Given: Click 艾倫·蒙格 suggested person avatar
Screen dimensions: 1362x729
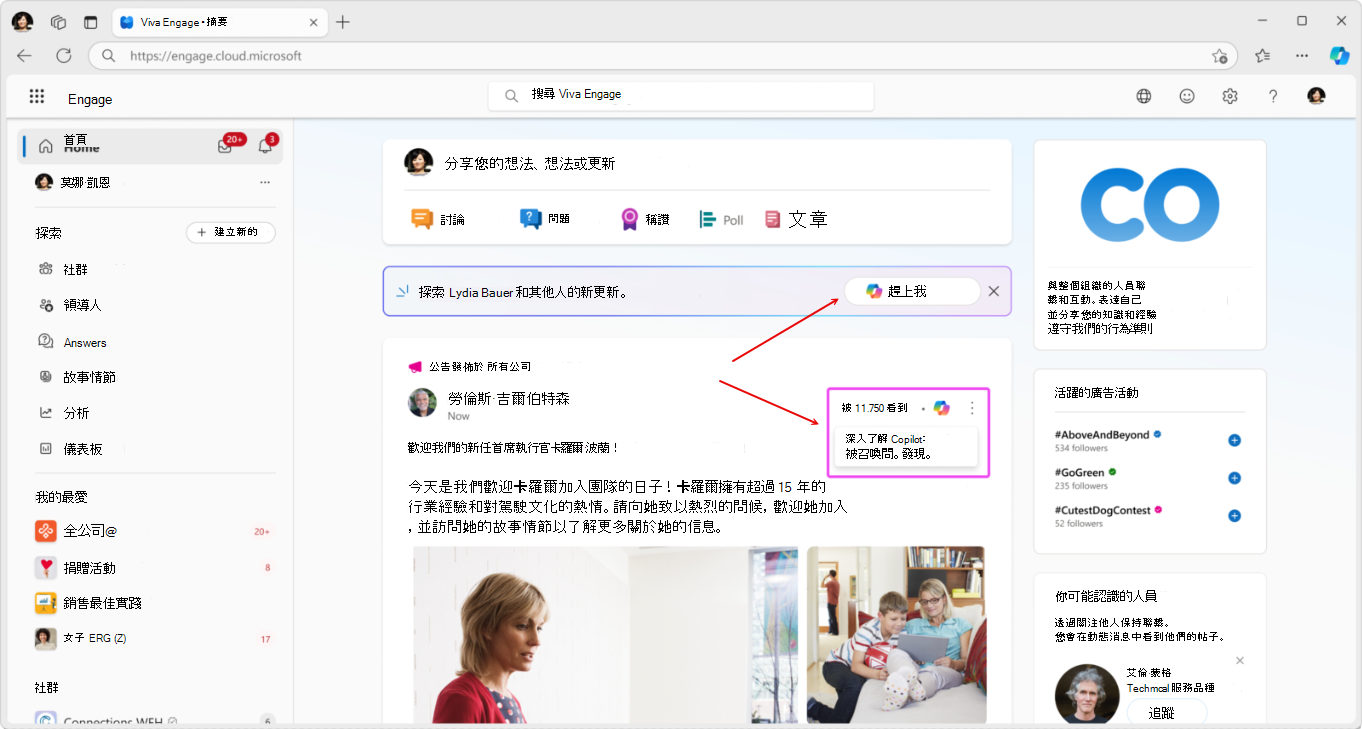Looking at the screenshot, I should 1086,694.
